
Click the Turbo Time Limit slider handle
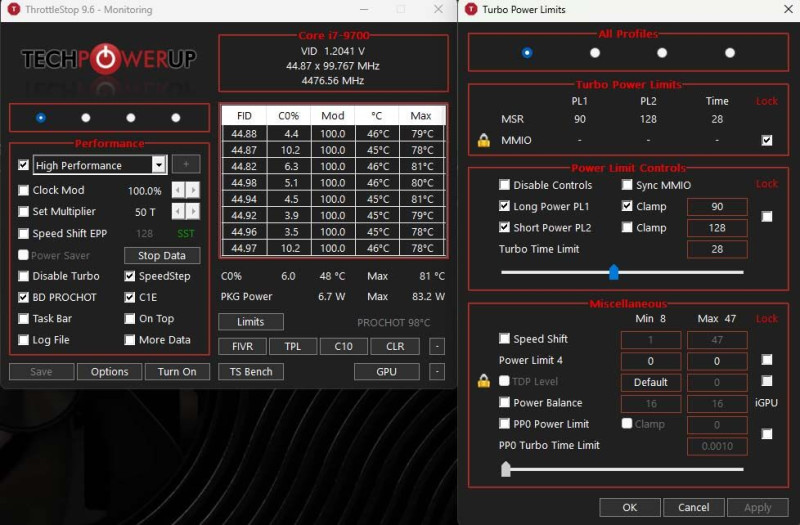[614, 272]
